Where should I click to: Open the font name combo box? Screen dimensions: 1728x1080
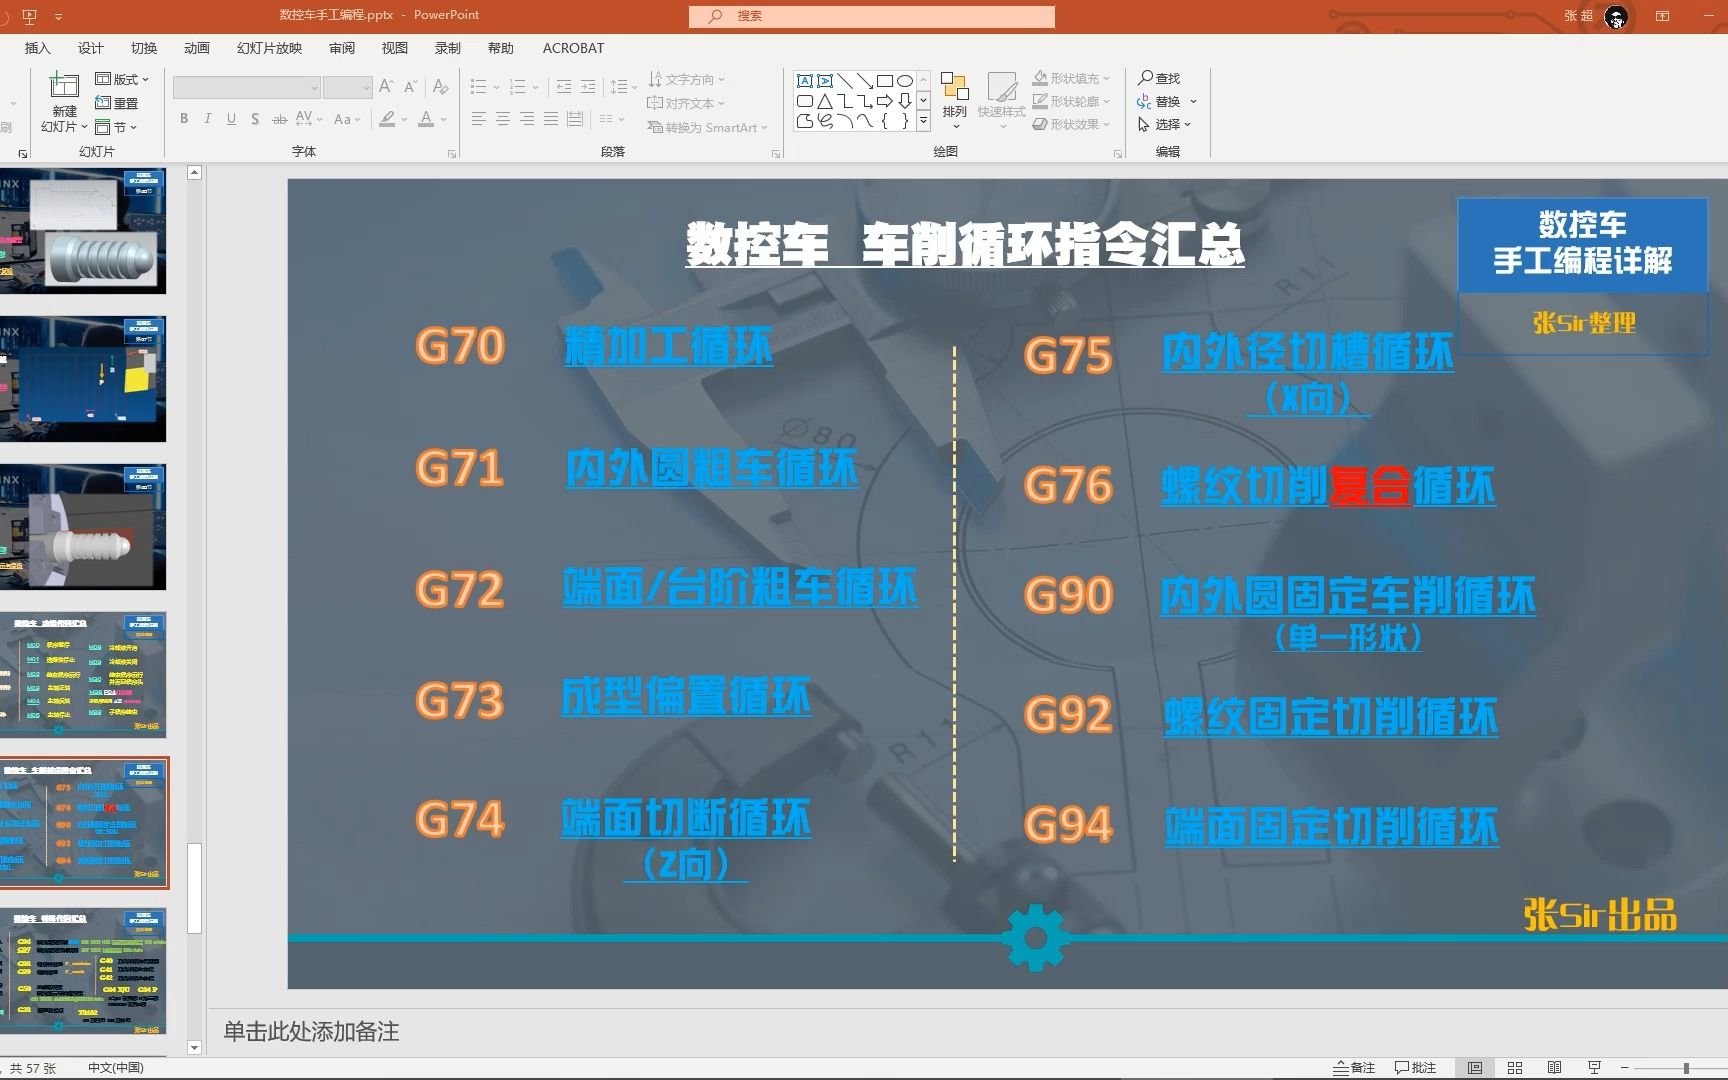245,87
